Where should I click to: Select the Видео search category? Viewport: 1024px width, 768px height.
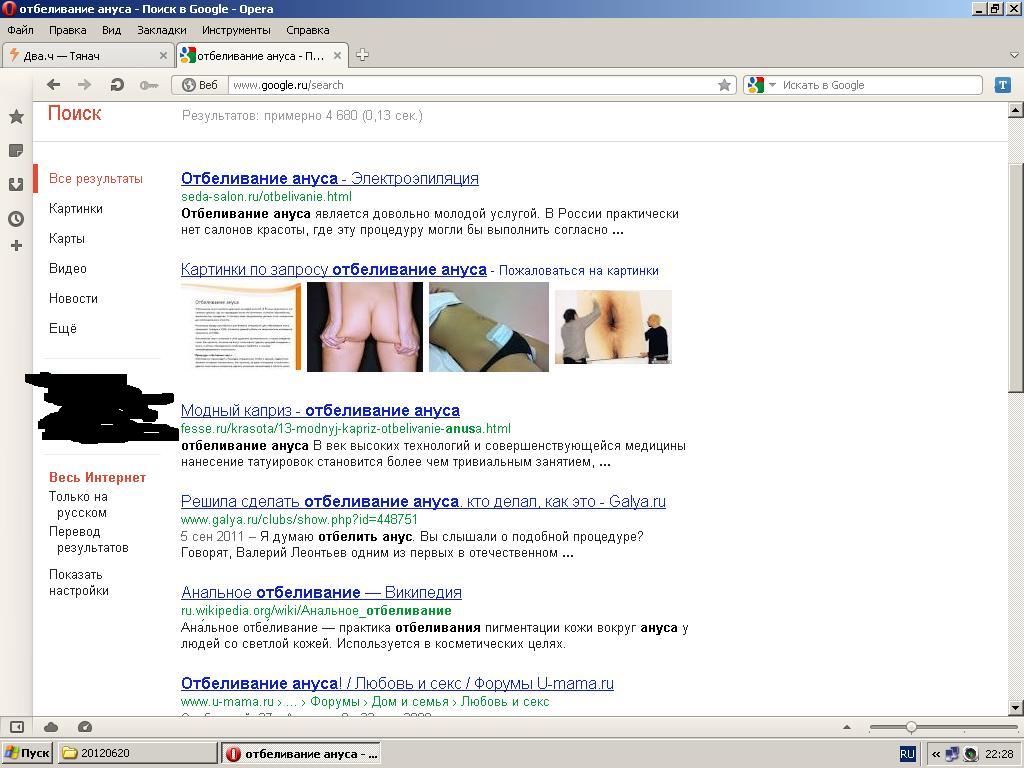point(68,269)
